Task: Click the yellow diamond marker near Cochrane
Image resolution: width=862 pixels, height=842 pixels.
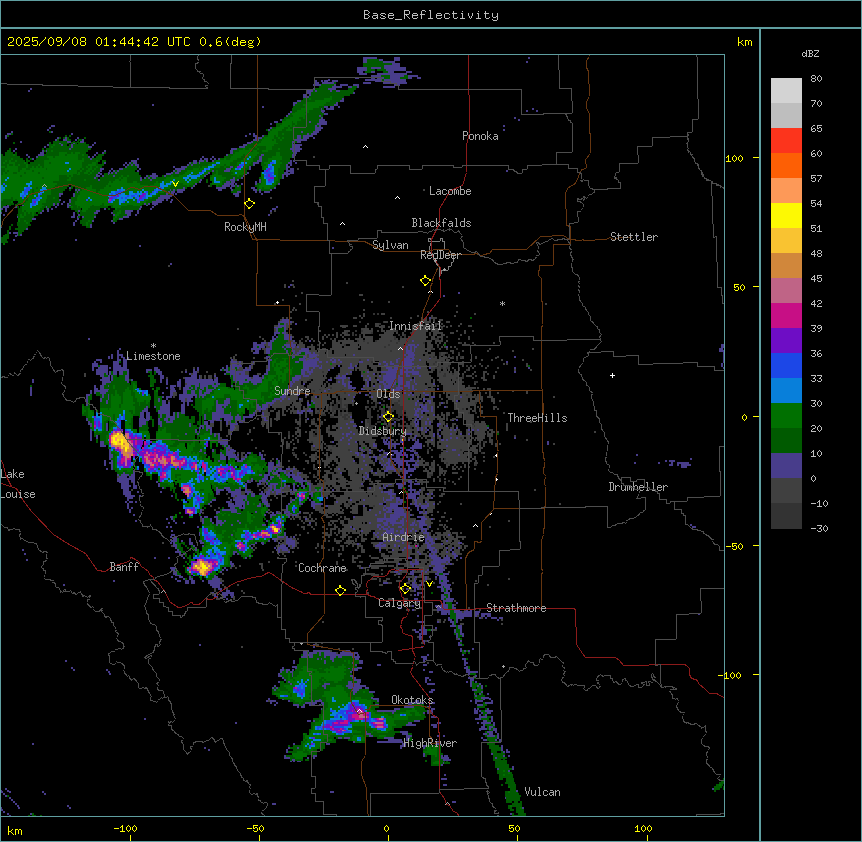Action: (340, 590)
